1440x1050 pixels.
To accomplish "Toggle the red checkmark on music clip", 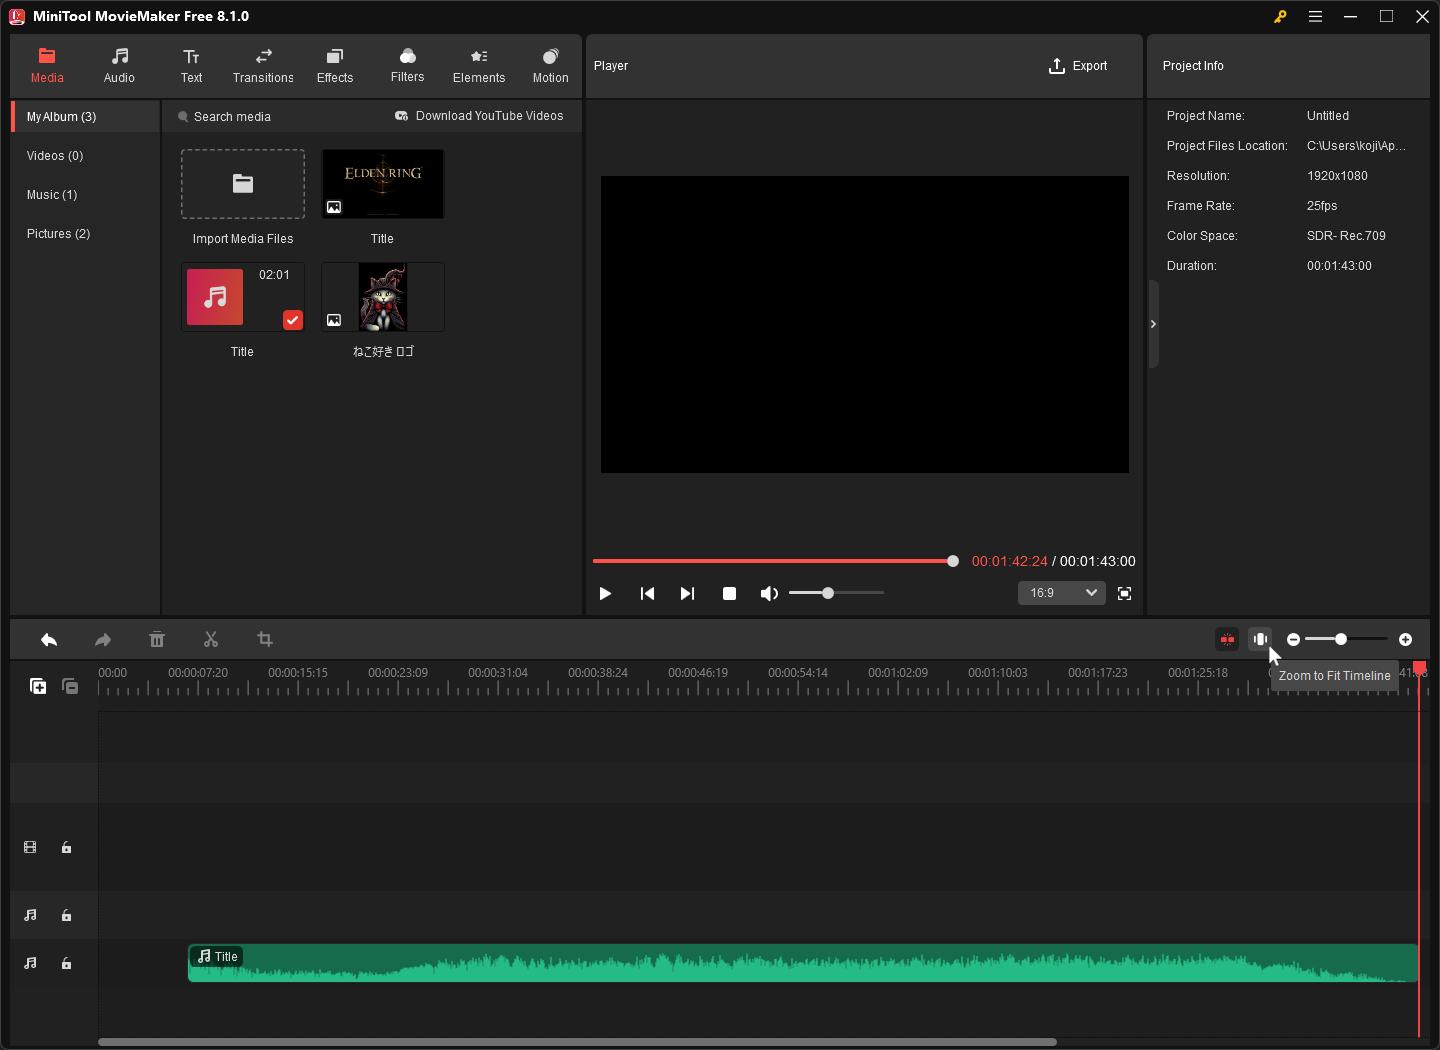I will (x=293, y=320).
